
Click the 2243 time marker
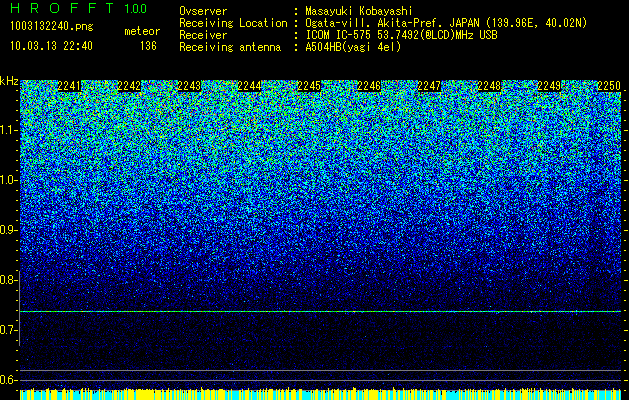click(x=189, y=86)
